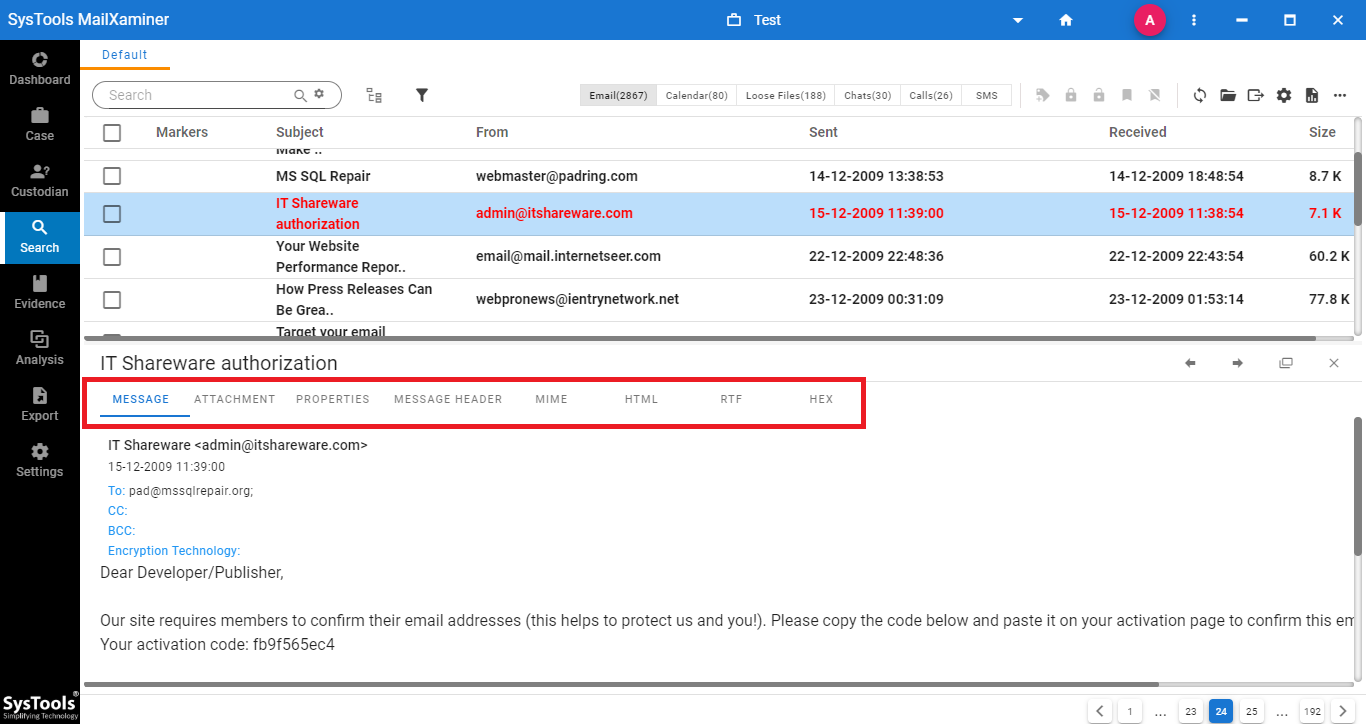This screenshot has width=1366, height=724.
Task: Expand the Test case dropdown arrow
Action: [x=1018, y=20]
